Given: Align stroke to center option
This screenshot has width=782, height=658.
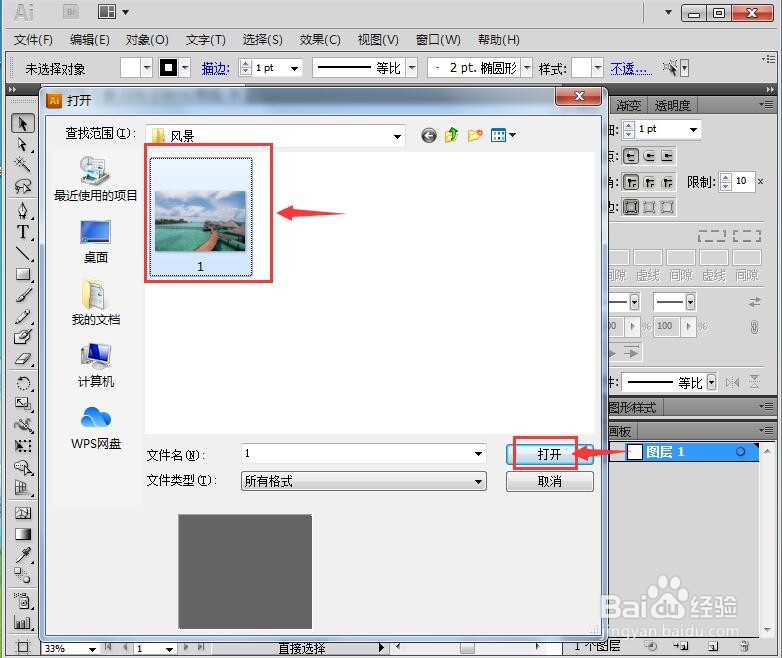Looking at the screenshot, I should pos(631,207).
